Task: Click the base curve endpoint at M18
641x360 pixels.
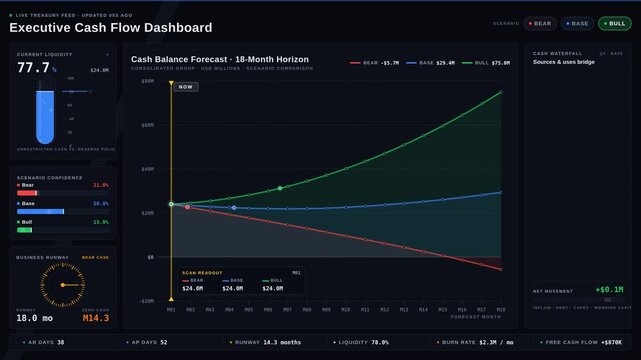Action: [x=501, y=192]
